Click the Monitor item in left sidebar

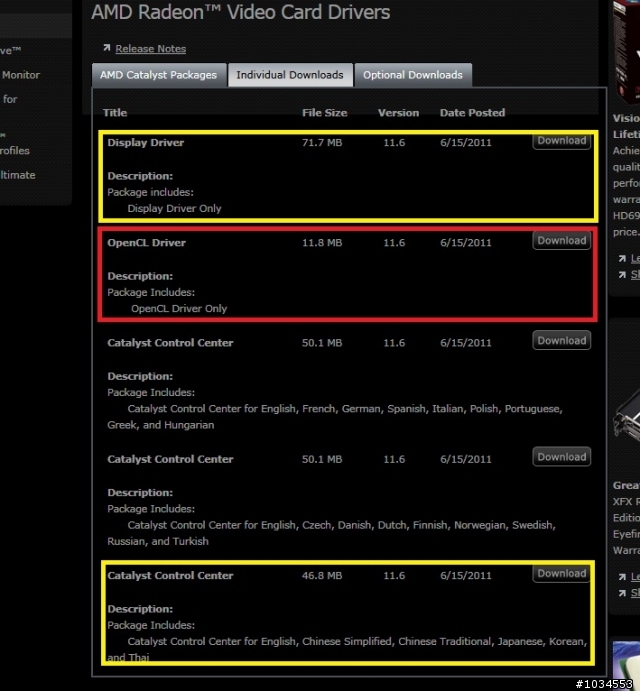pos(21,75)
